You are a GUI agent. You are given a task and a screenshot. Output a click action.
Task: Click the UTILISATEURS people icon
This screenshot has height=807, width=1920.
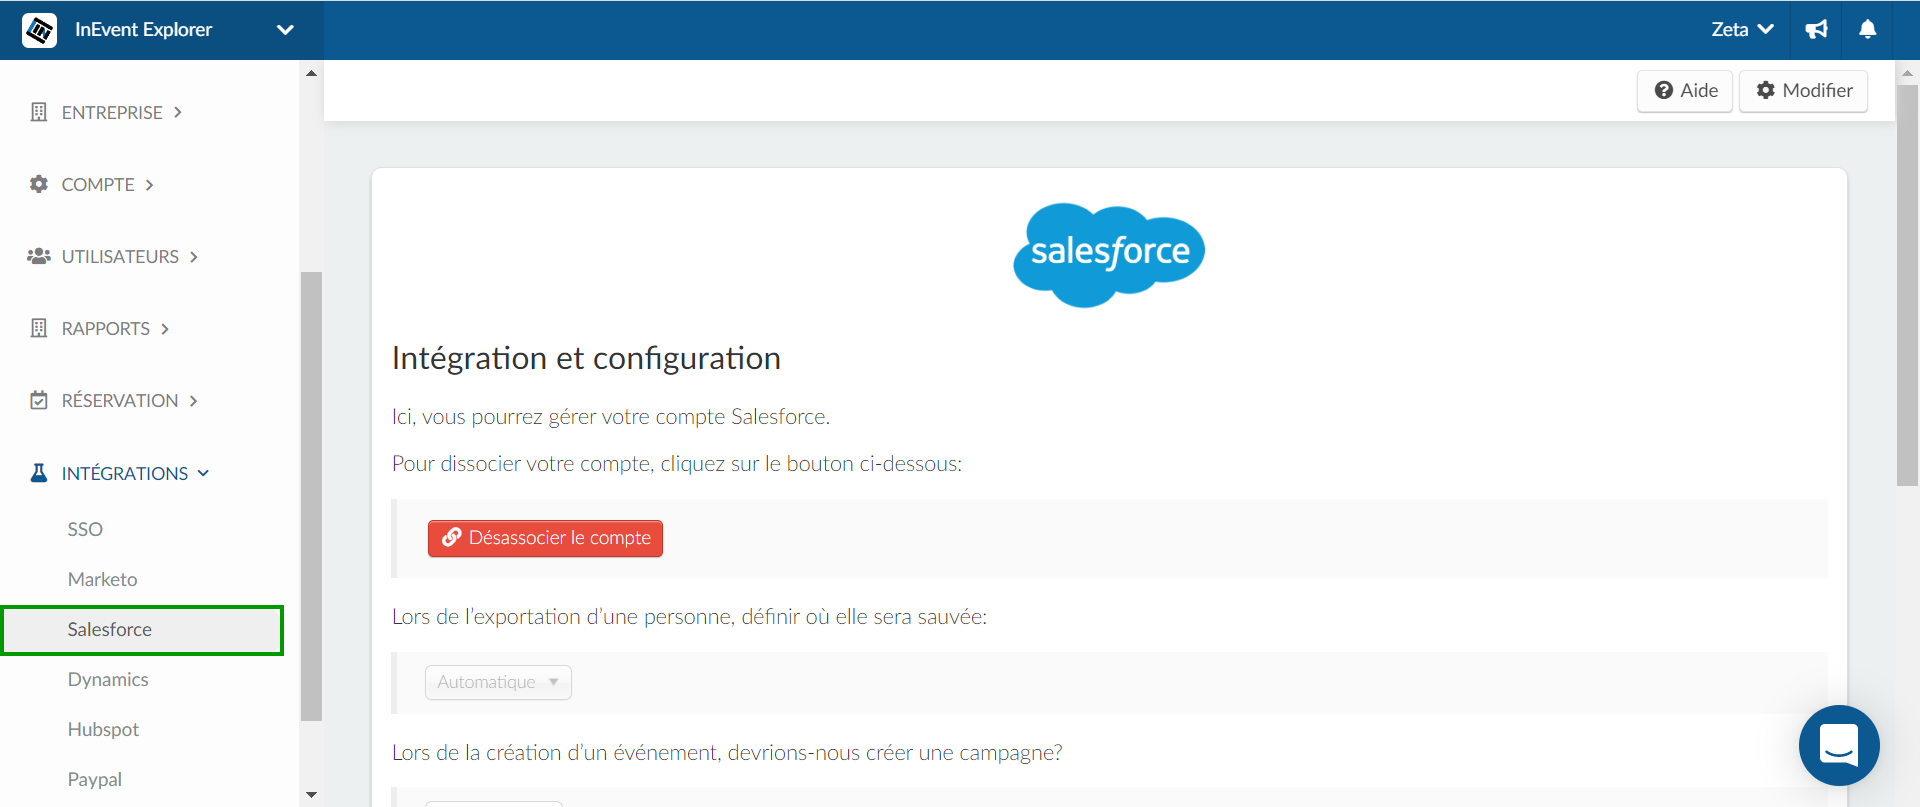coord(39,256)
